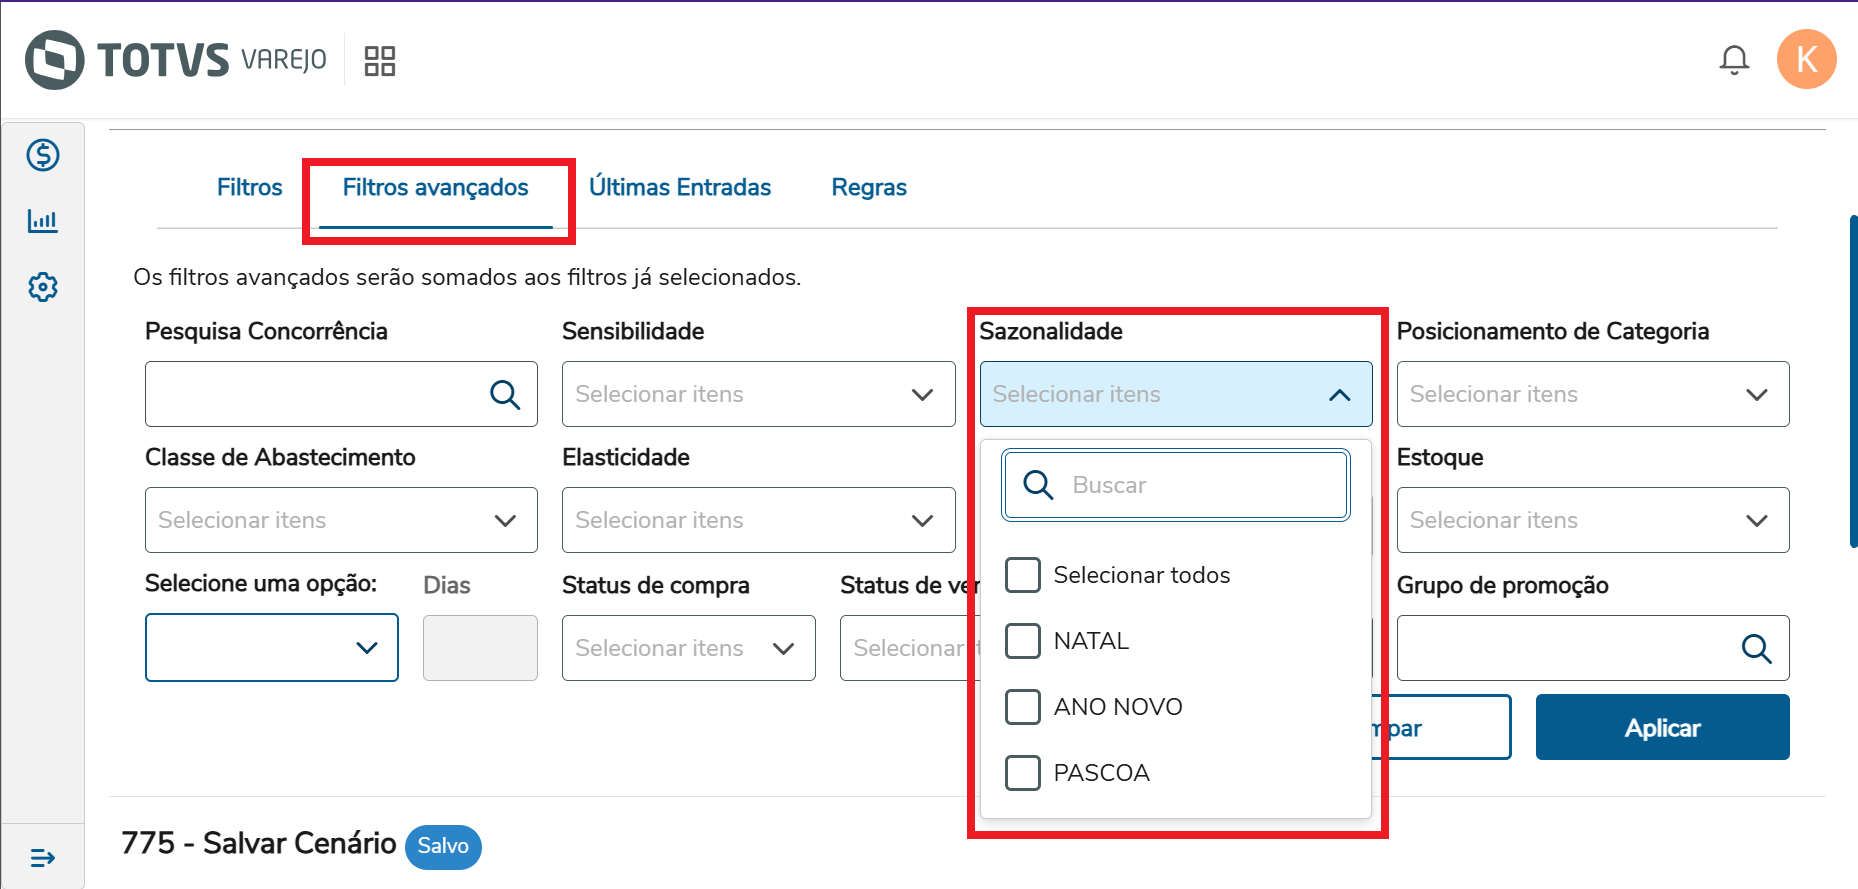Enable the ANO NOVO checkbox
The image size is (1858, 889).
coord(1023,707)
